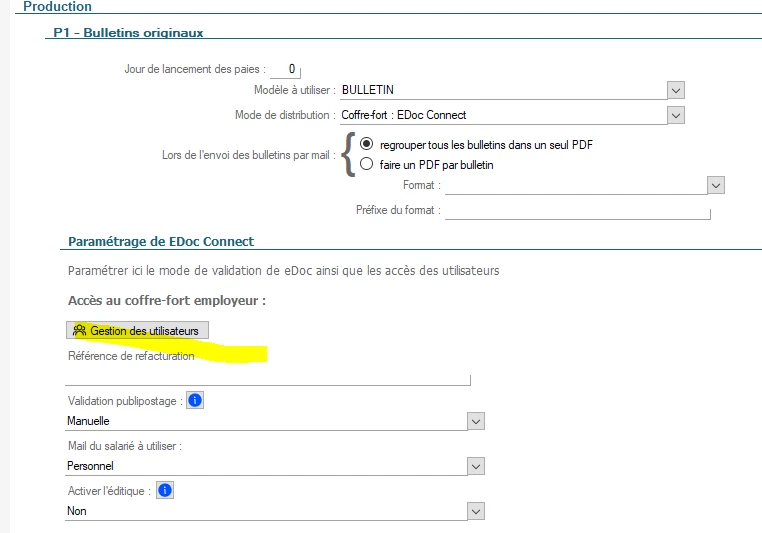Open the Mail du salarié Personnel dropdown
This screenshot has width=762, height=533.
pyautogui.click(x=476, y=466)
